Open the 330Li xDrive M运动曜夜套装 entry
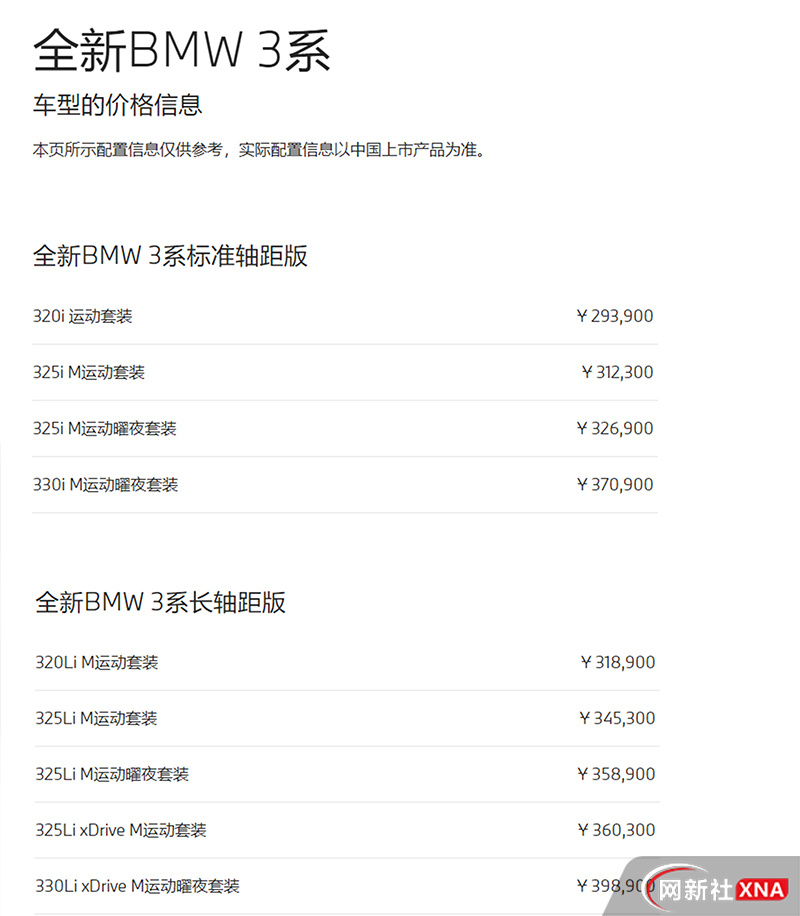The height and width of the screenshot is (916, 800). click(137, 886)
